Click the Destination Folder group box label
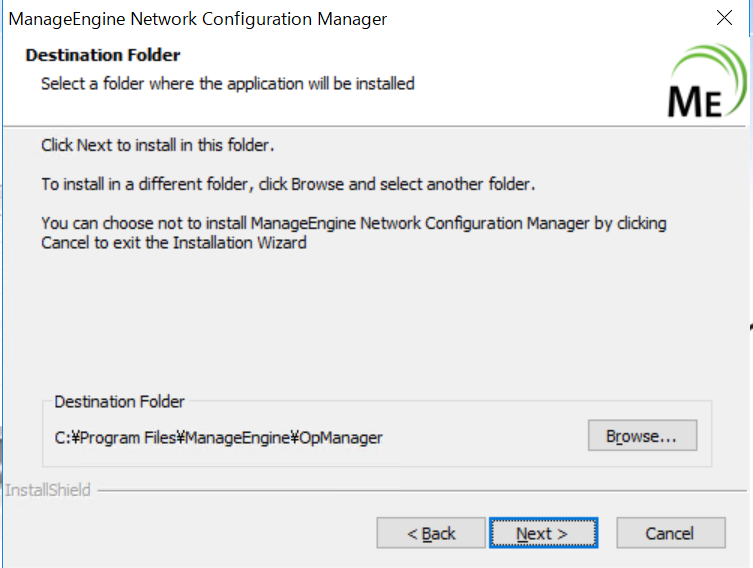 coord(119,401)
